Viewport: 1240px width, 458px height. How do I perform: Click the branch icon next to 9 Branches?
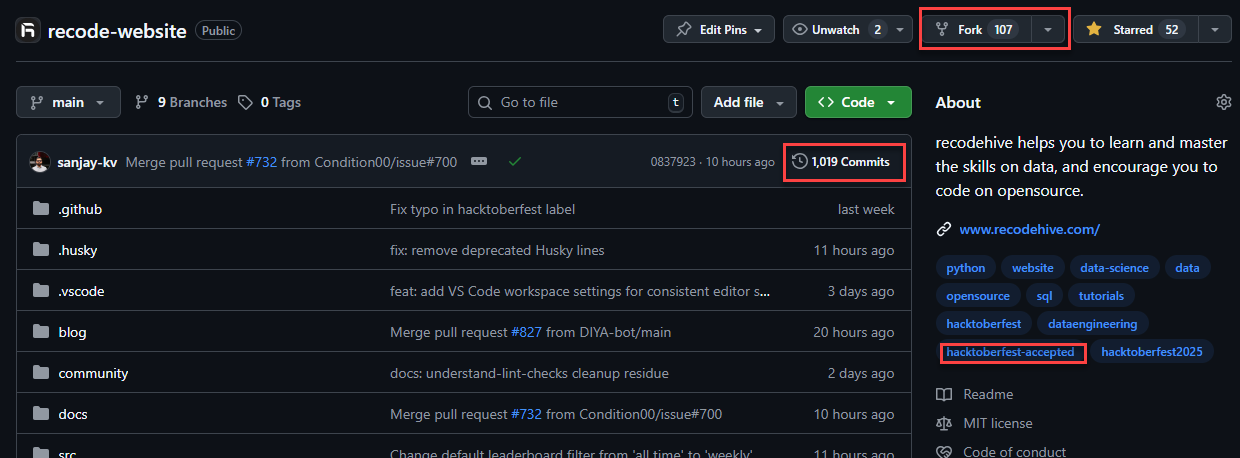tap(141, 102)
